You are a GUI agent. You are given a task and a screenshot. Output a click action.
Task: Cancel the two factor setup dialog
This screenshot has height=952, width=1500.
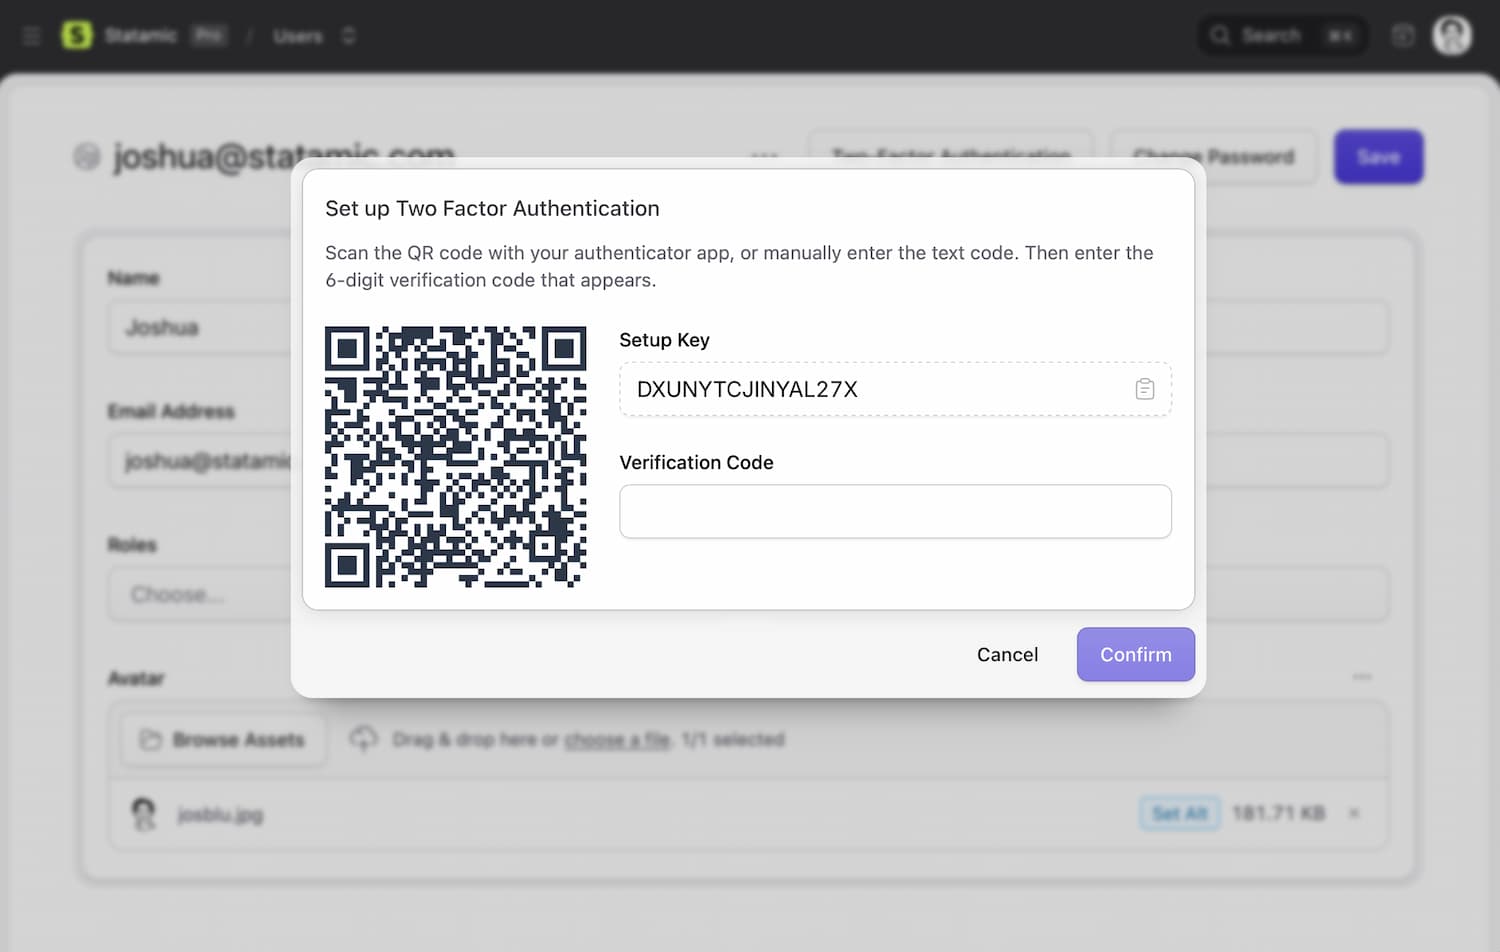1007,654
